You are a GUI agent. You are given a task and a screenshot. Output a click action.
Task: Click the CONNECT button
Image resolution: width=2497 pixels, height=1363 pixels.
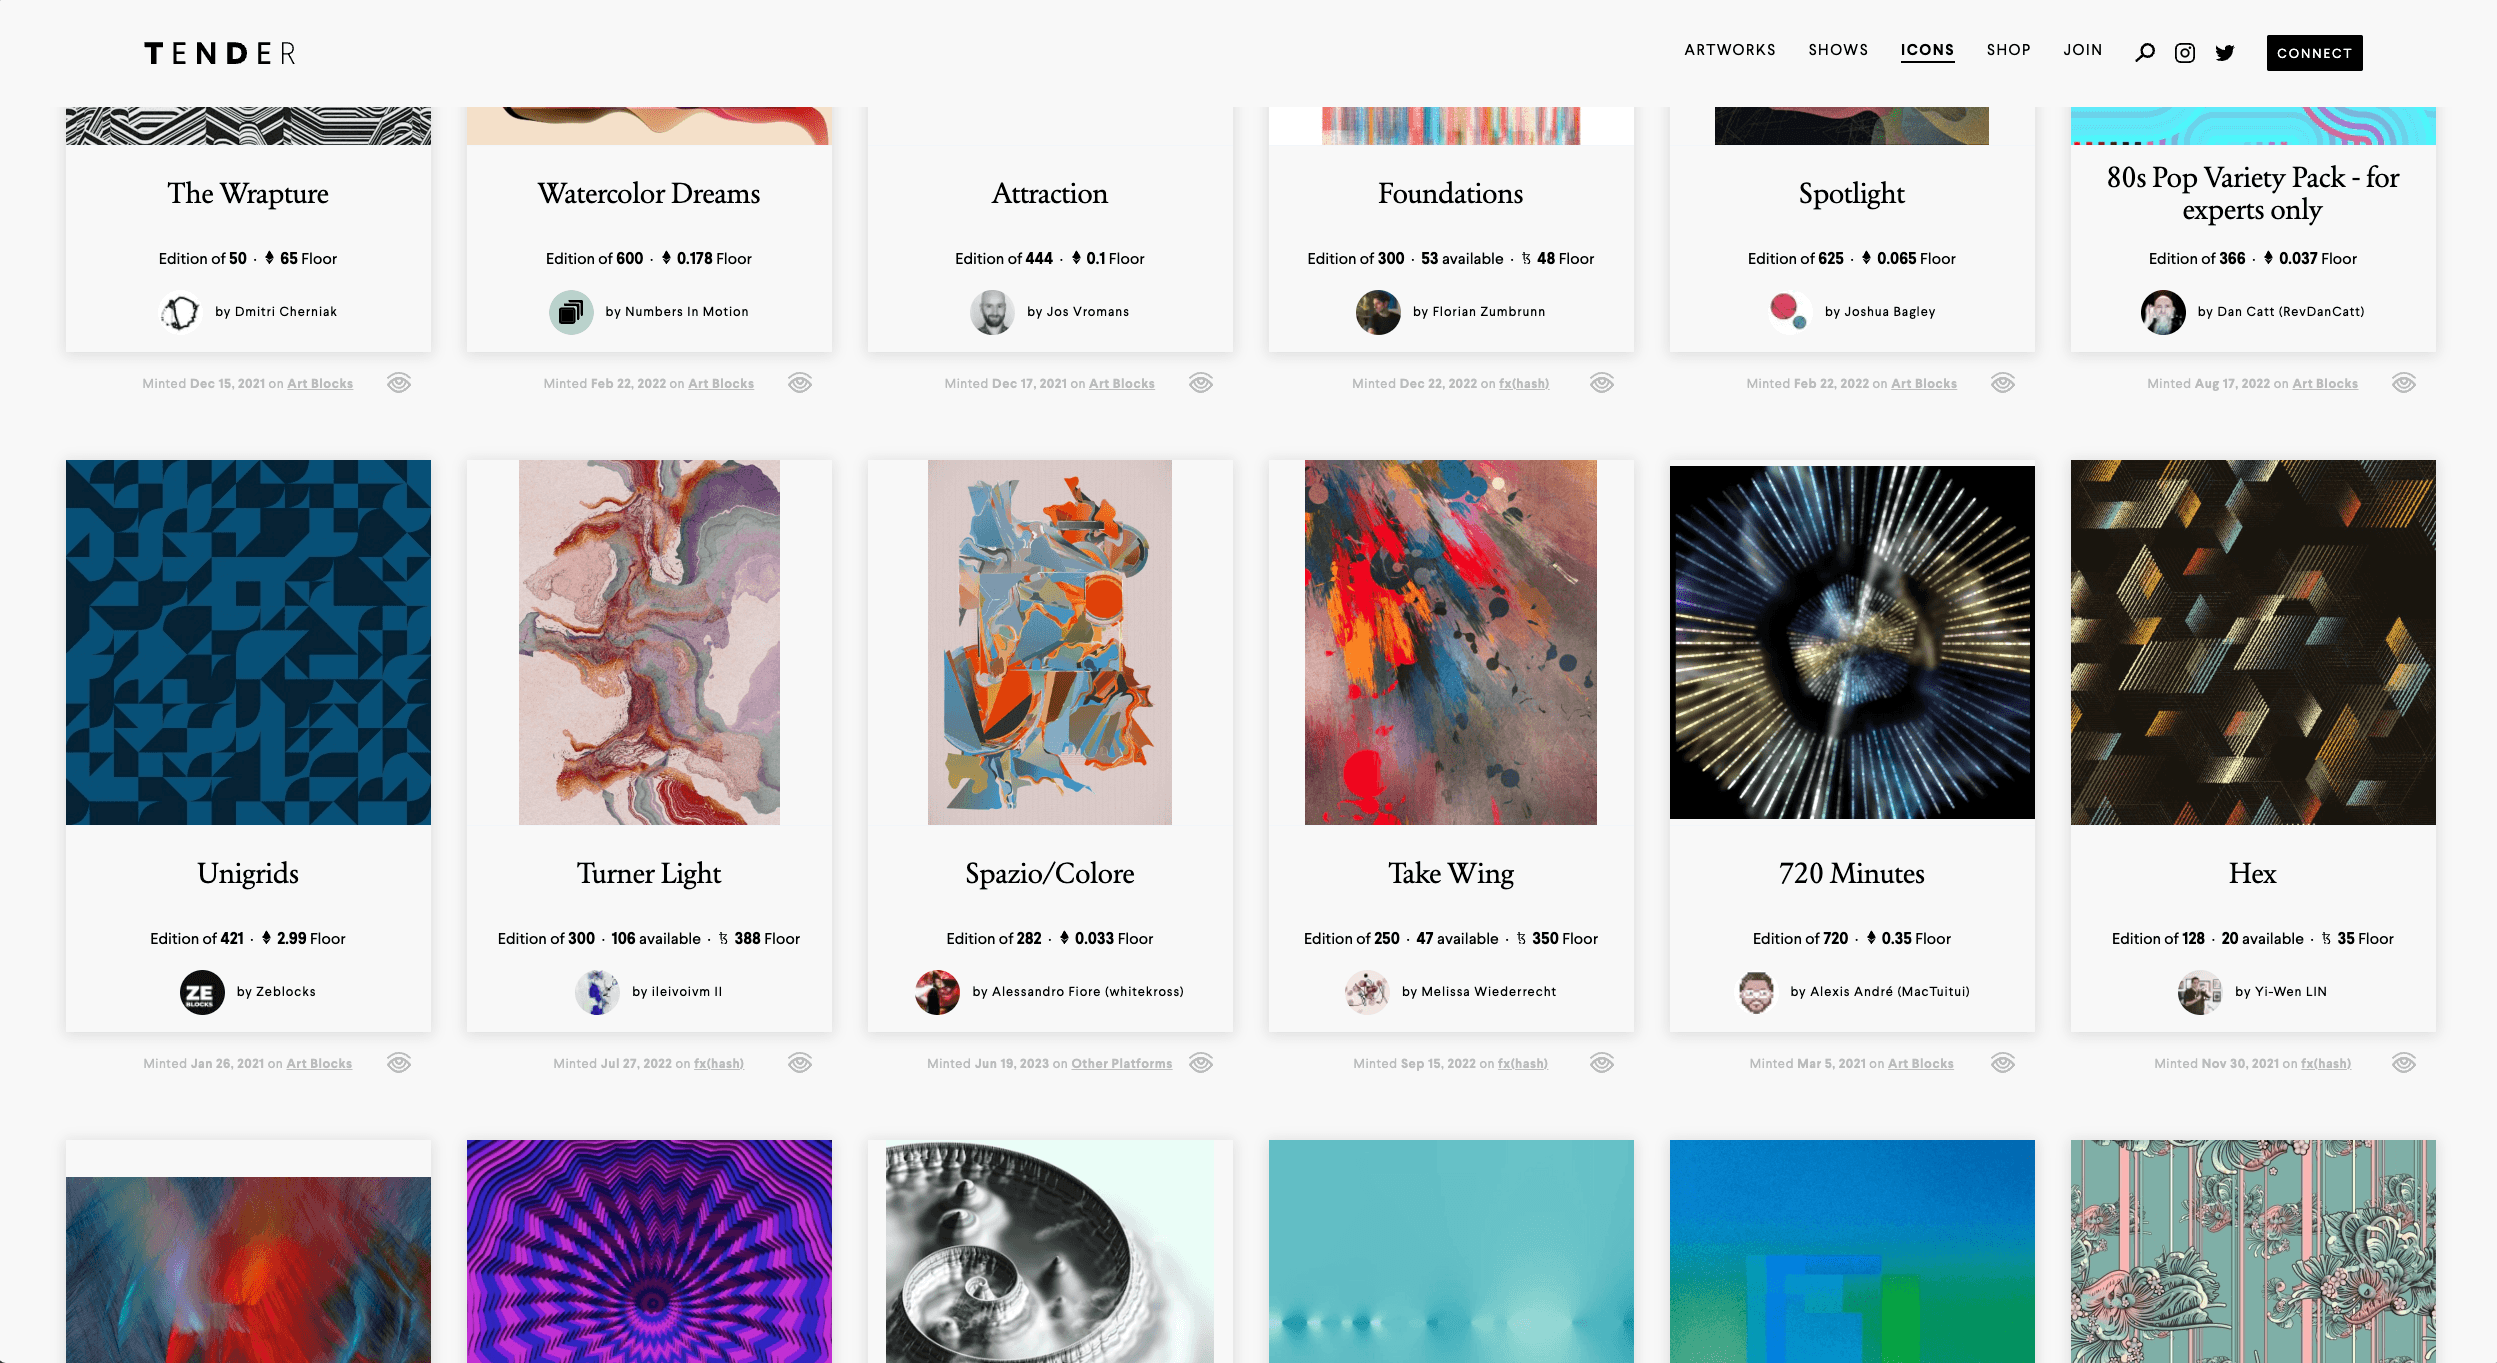[x=2314, y=53]
